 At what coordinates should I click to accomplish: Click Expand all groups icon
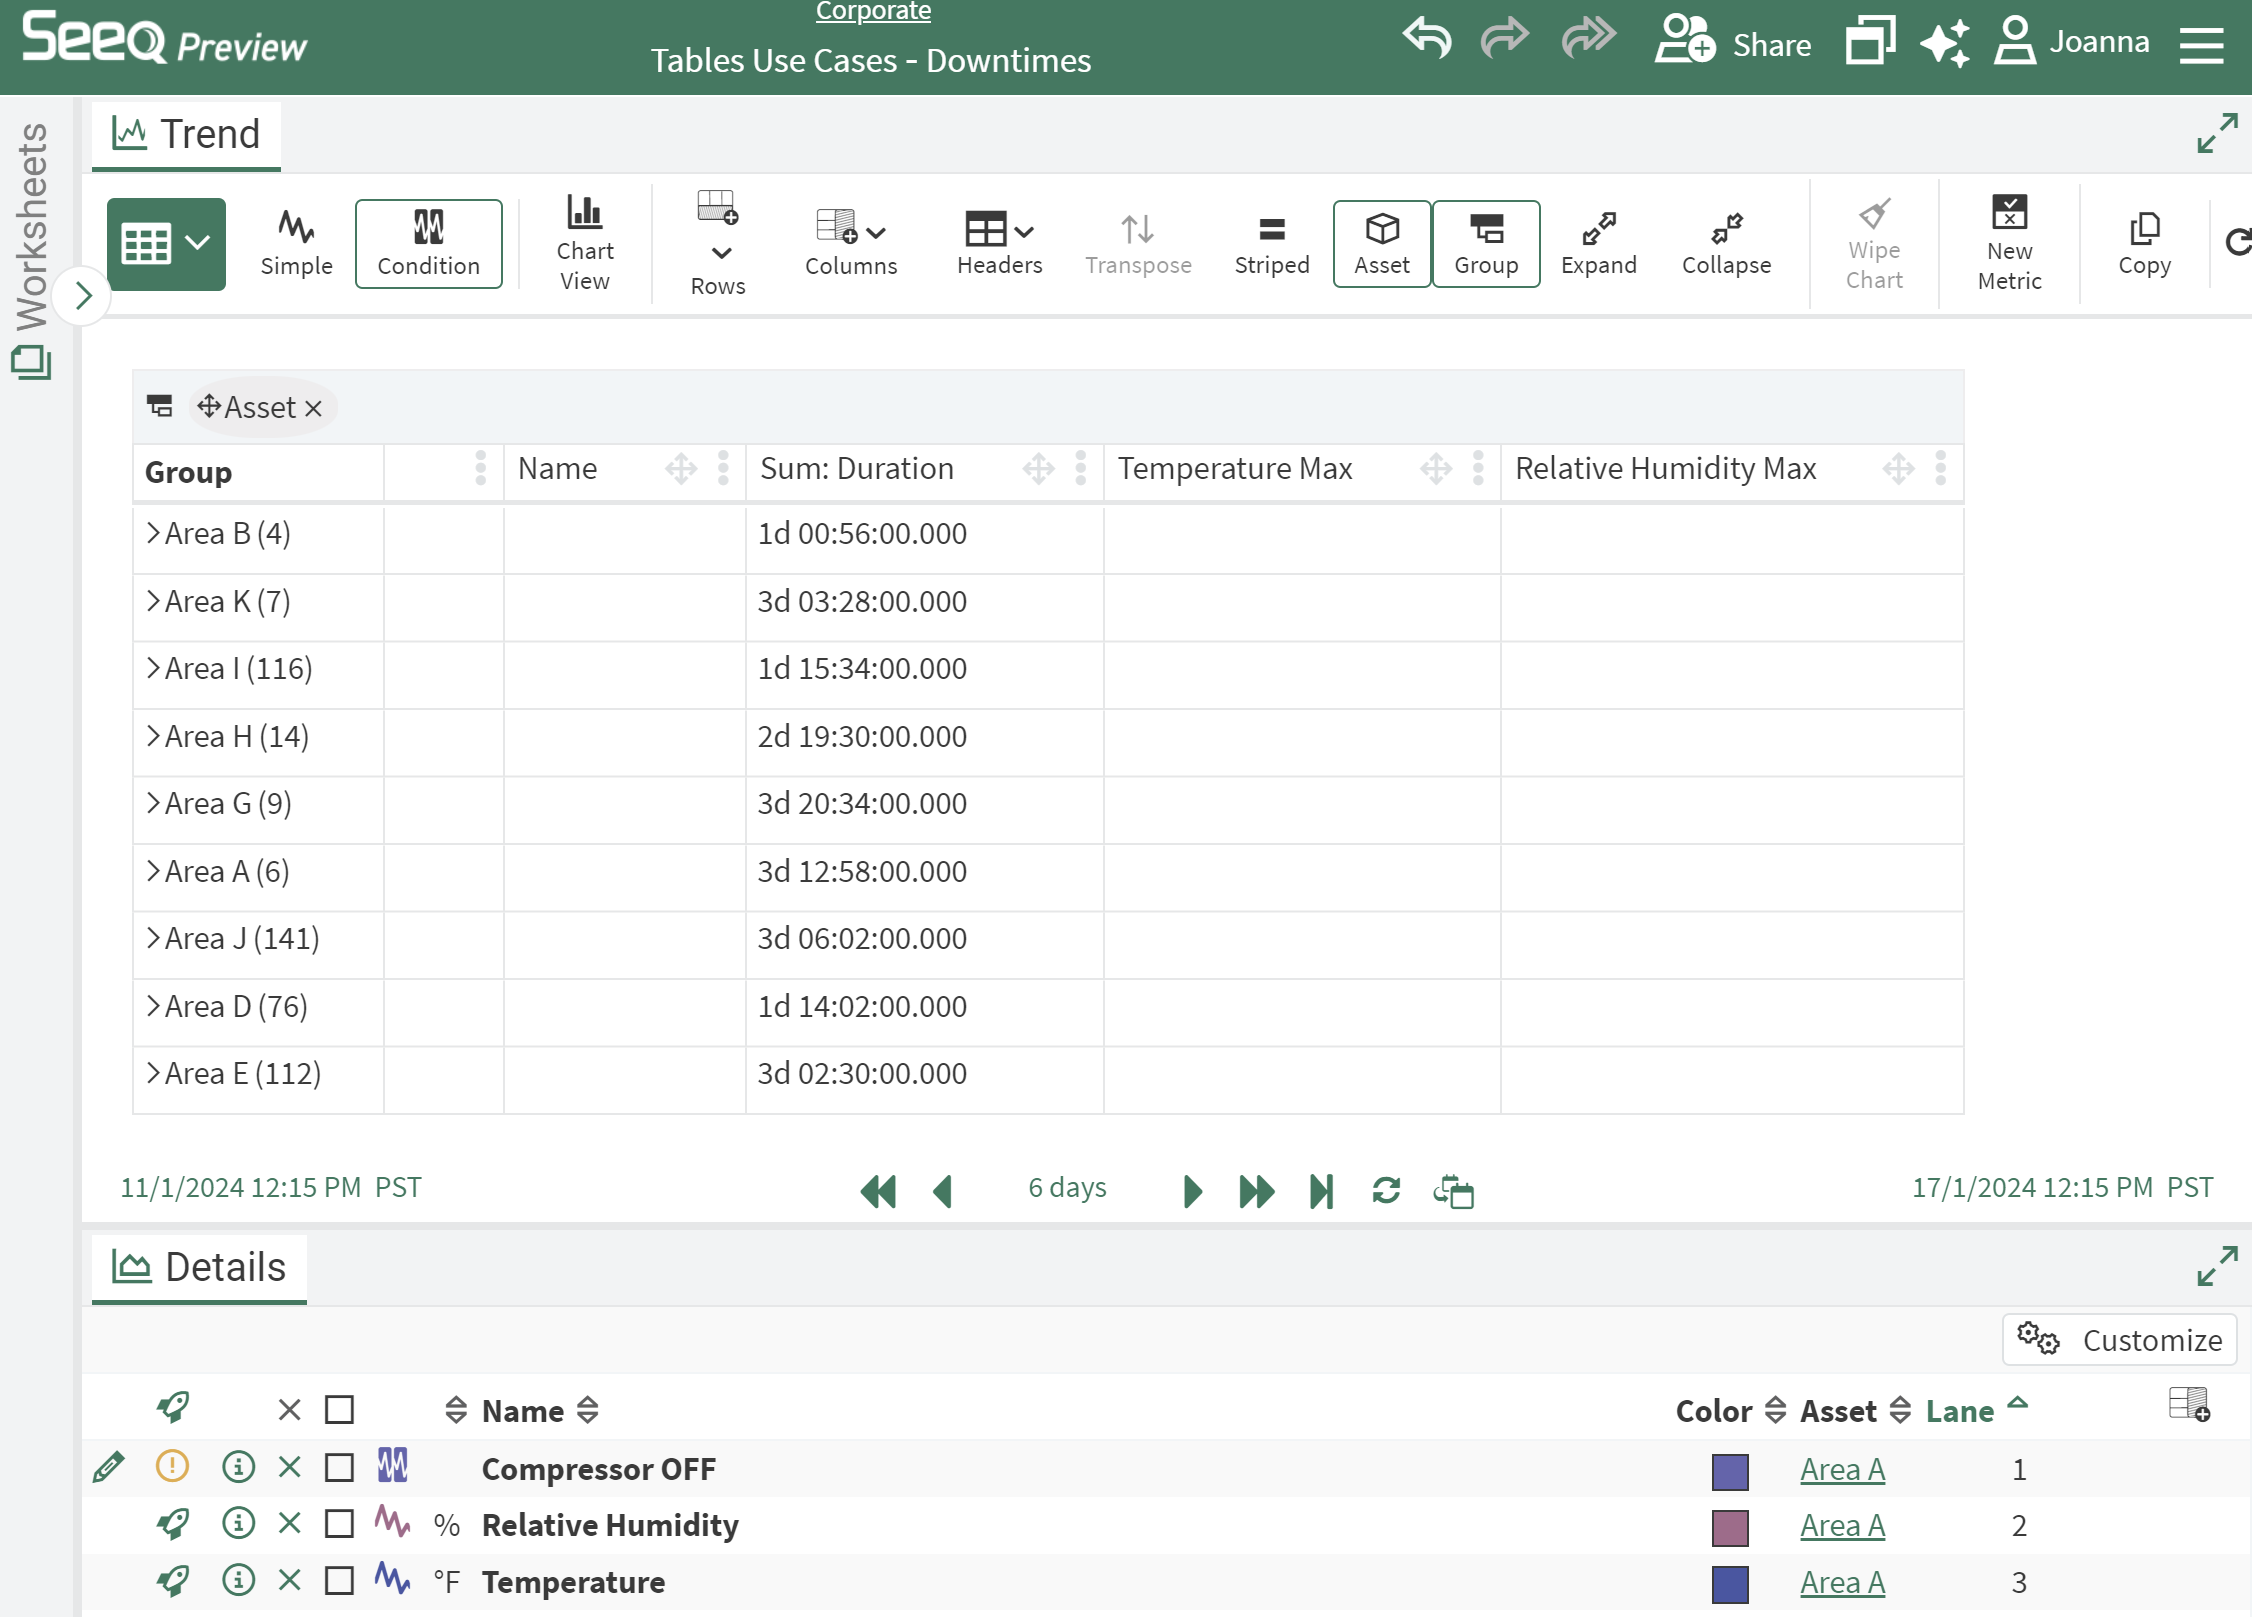pyautogui.click(x=1598, y=243)
